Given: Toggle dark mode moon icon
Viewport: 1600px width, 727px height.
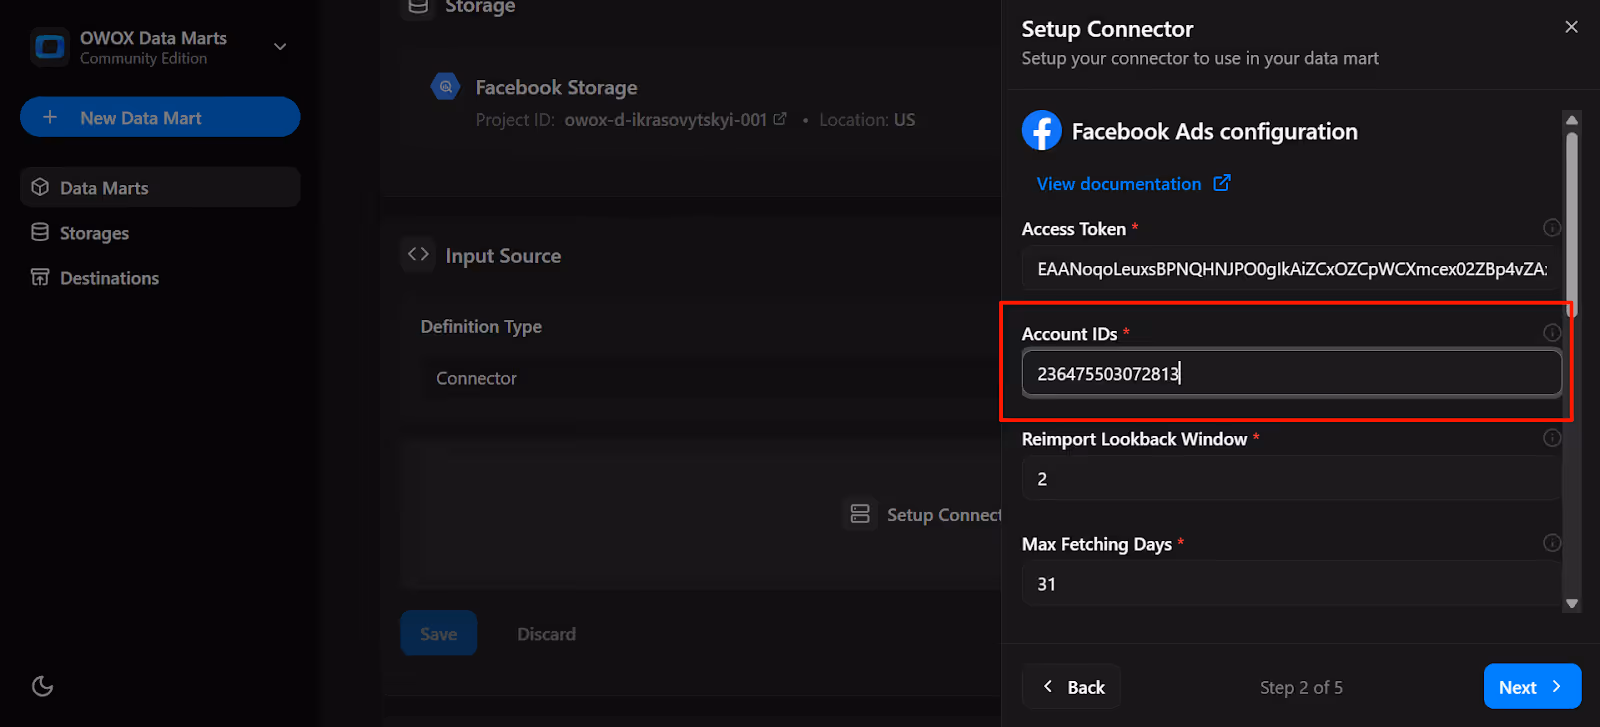Looking at the screenshot, I should tap(42, 686).
